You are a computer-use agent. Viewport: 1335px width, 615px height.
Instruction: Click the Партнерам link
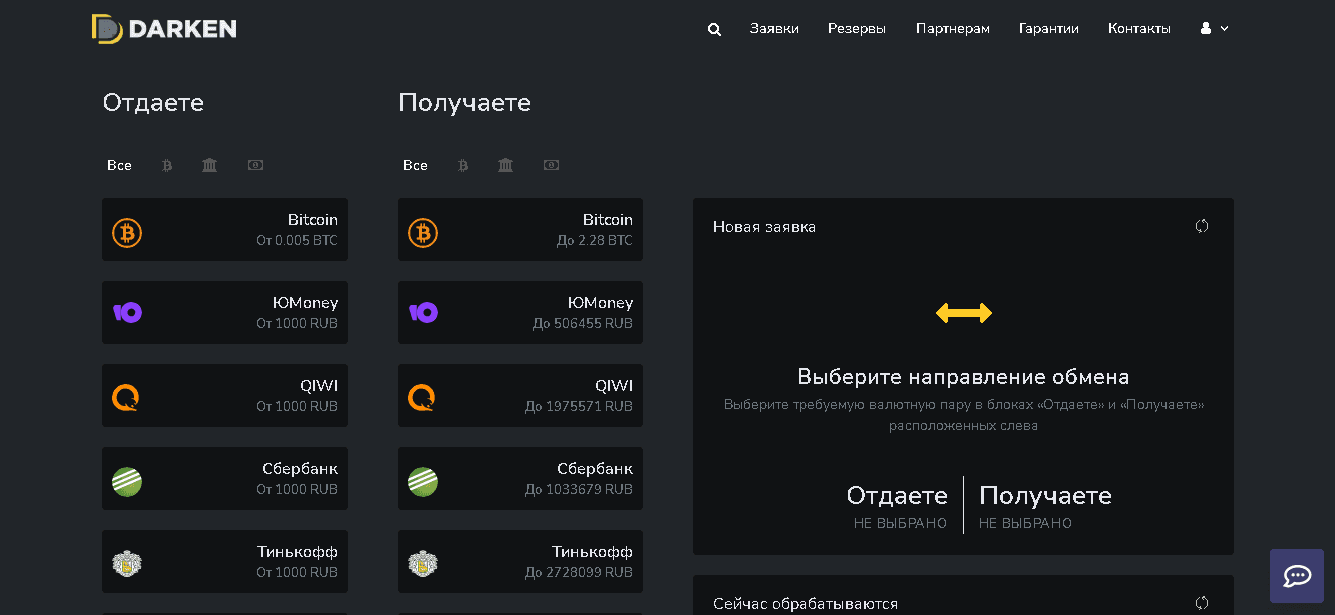pos(953,29)
